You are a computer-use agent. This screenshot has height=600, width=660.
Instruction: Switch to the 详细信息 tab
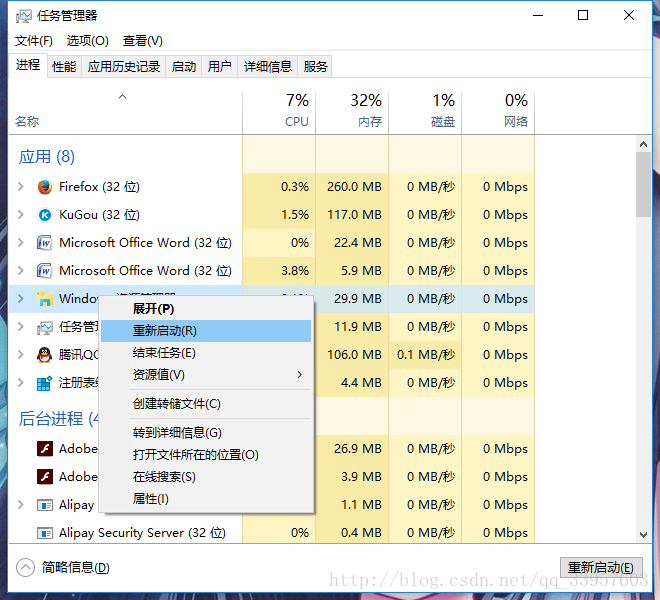click(268, 67)
